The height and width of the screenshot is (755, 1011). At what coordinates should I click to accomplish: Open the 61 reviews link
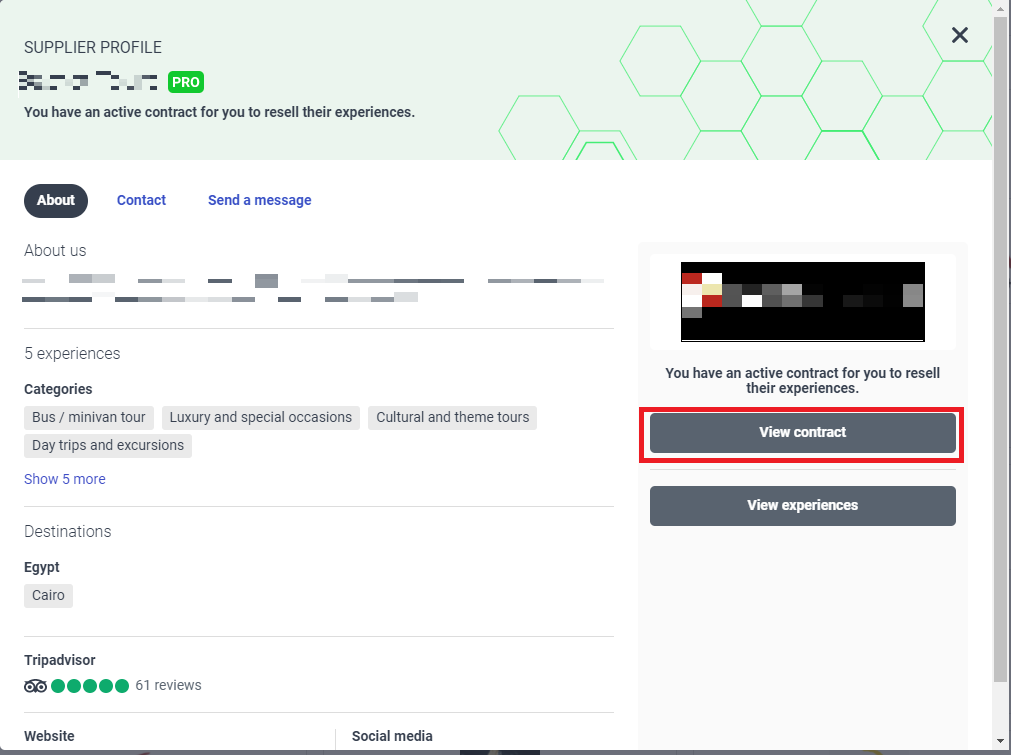(x=168, y=686)
